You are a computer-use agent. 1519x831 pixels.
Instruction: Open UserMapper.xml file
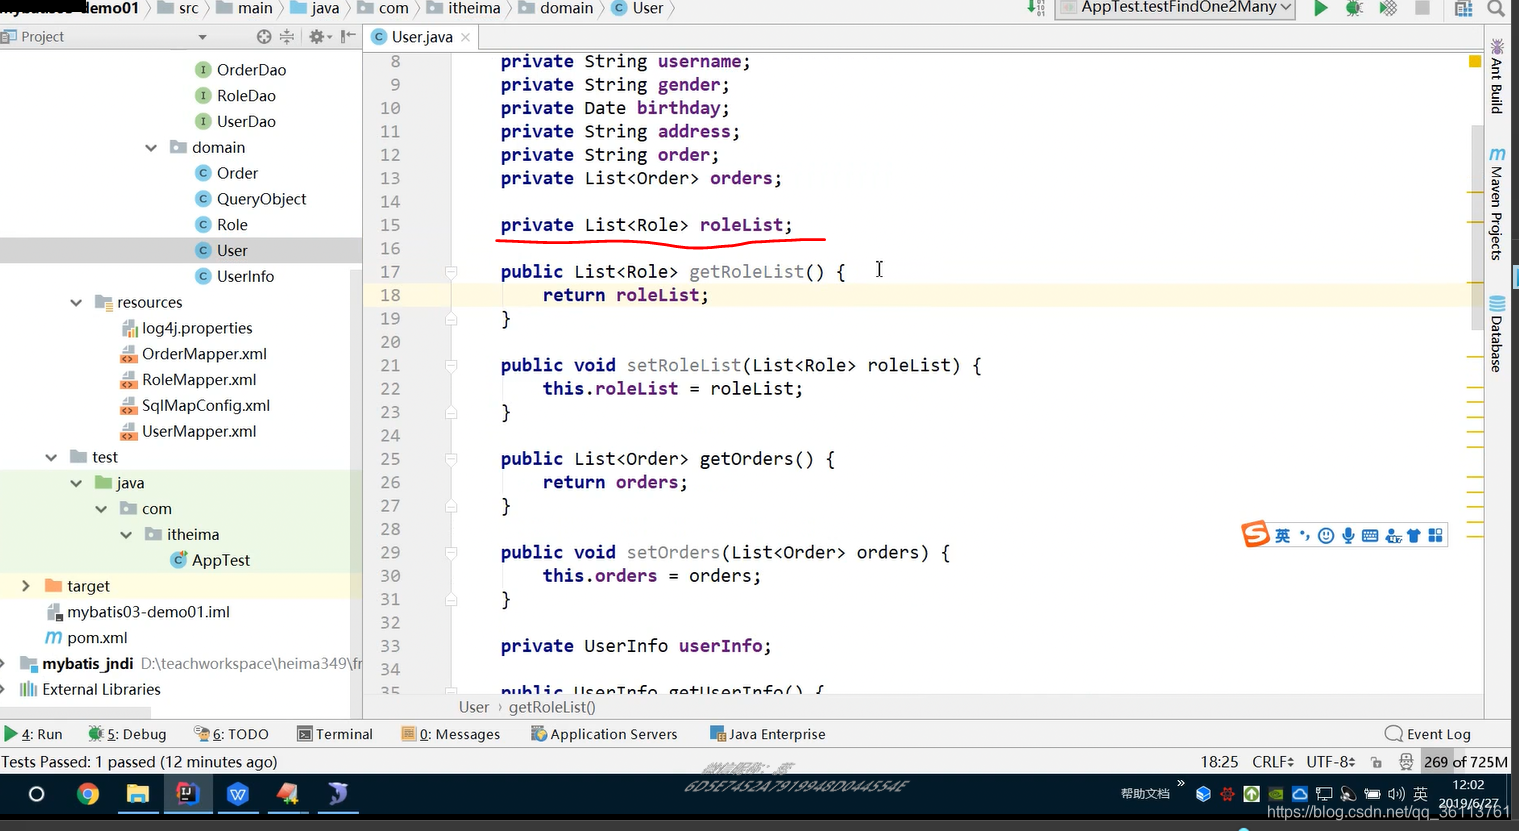[x=198, y=432]
